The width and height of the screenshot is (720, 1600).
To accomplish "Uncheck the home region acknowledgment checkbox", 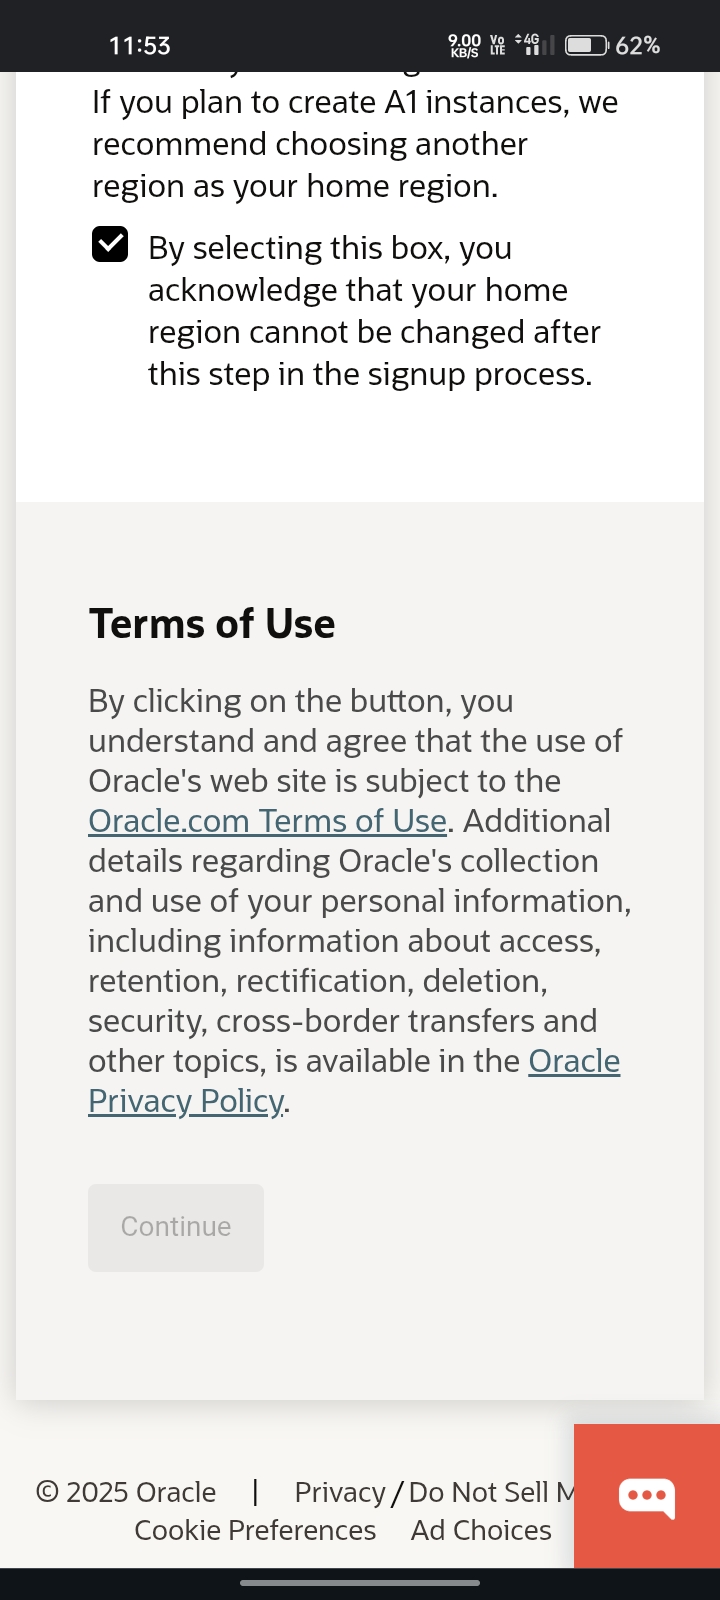I will [x=110, y=244].
